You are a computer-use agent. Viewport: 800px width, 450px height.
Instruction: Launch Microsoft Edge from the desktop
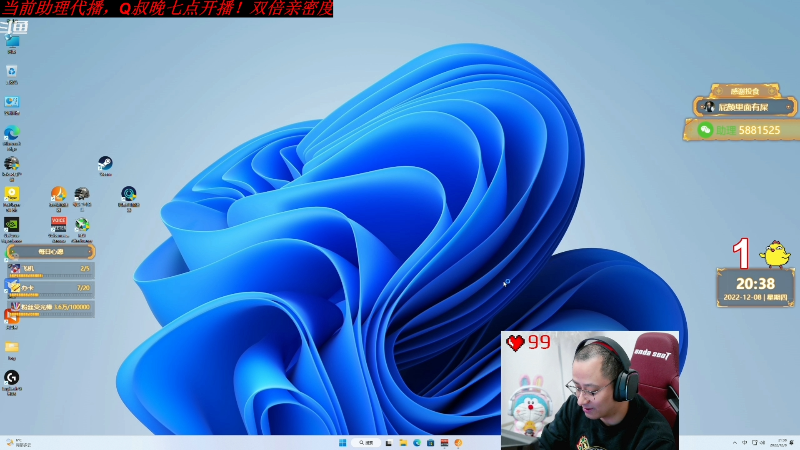click(12, 137)
